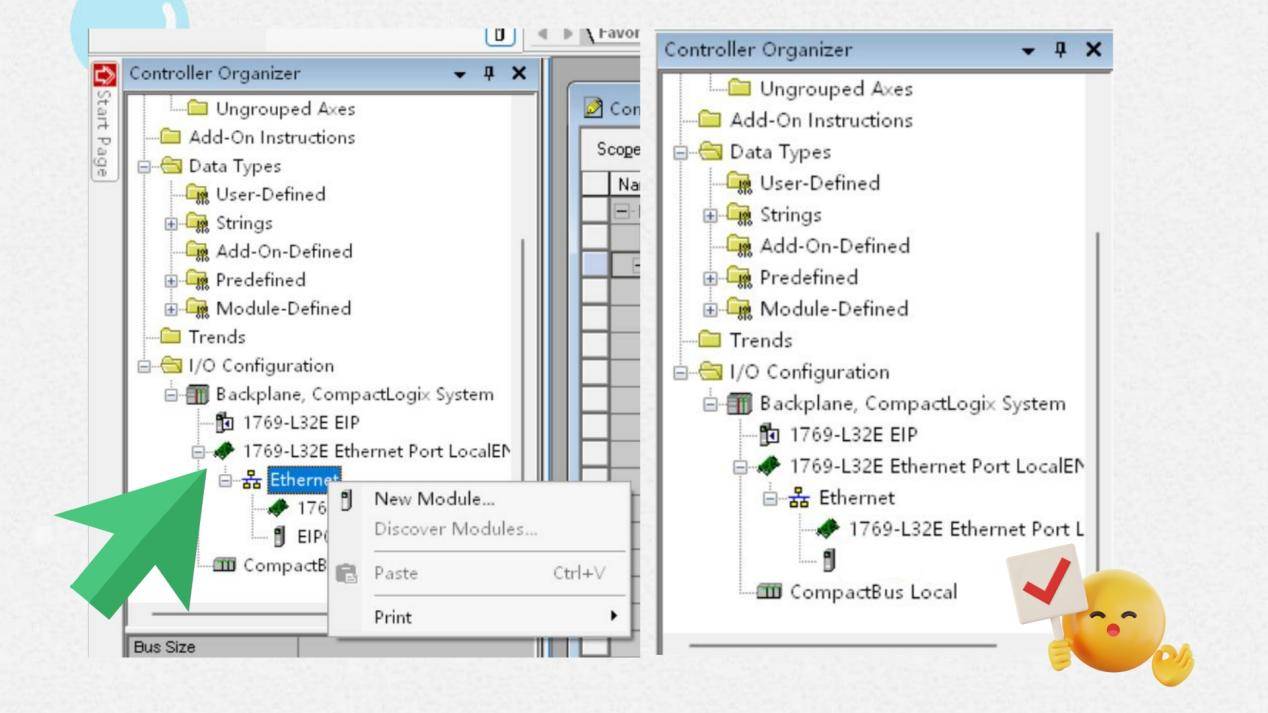The height and width of the screenshot is (713, 1268).
Task: Collapse I/O Configuration in the left organizer
Action: [143, 367]
